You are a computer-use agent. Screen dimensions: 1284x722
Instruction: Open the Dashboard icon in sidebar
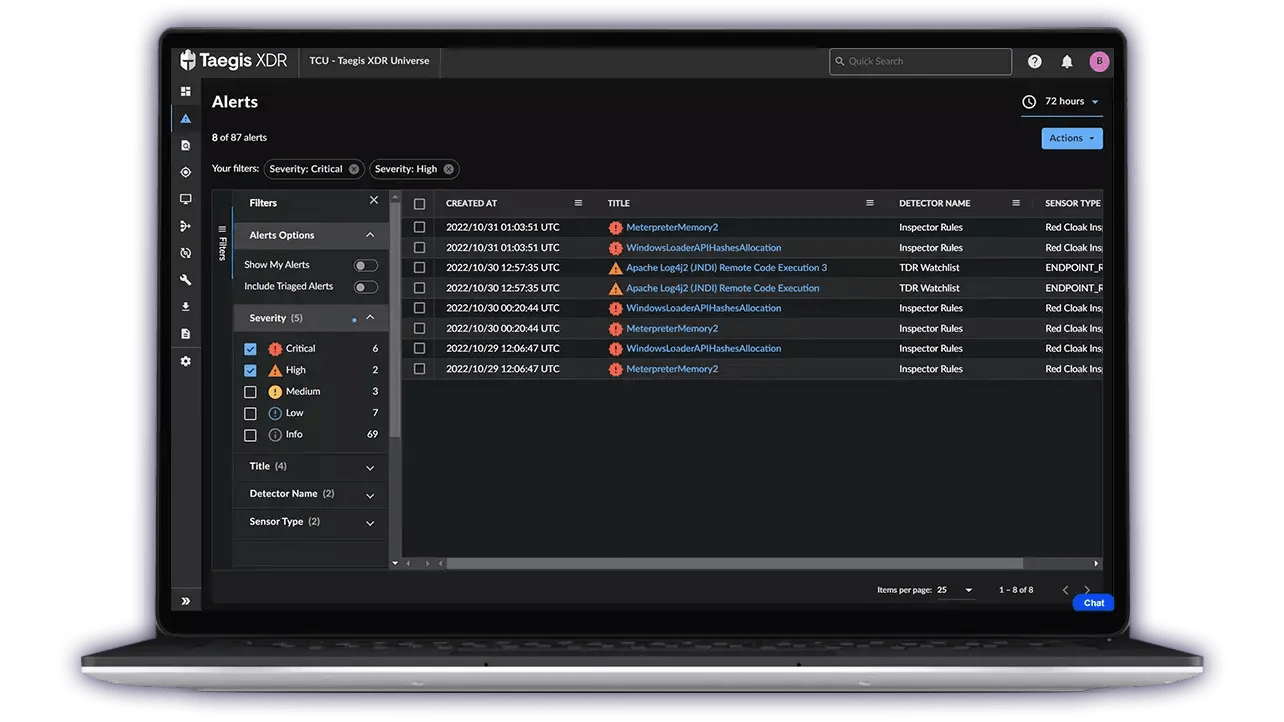pos(185,91)
